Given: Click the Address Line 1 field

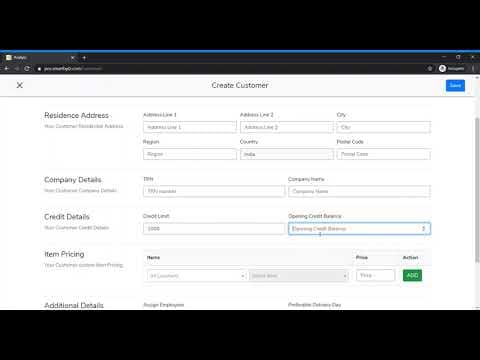Looking at the screenshot, I should (190, 127).
